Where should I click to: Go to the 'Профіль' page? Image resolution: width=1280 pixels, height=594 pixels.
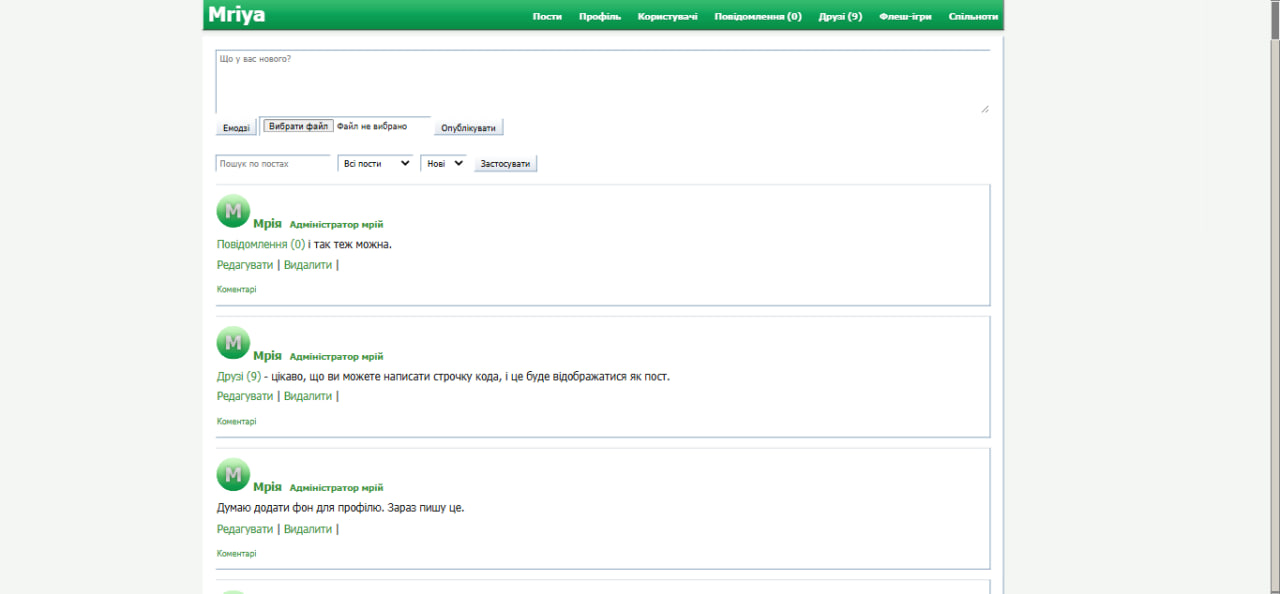coord(600,16)
